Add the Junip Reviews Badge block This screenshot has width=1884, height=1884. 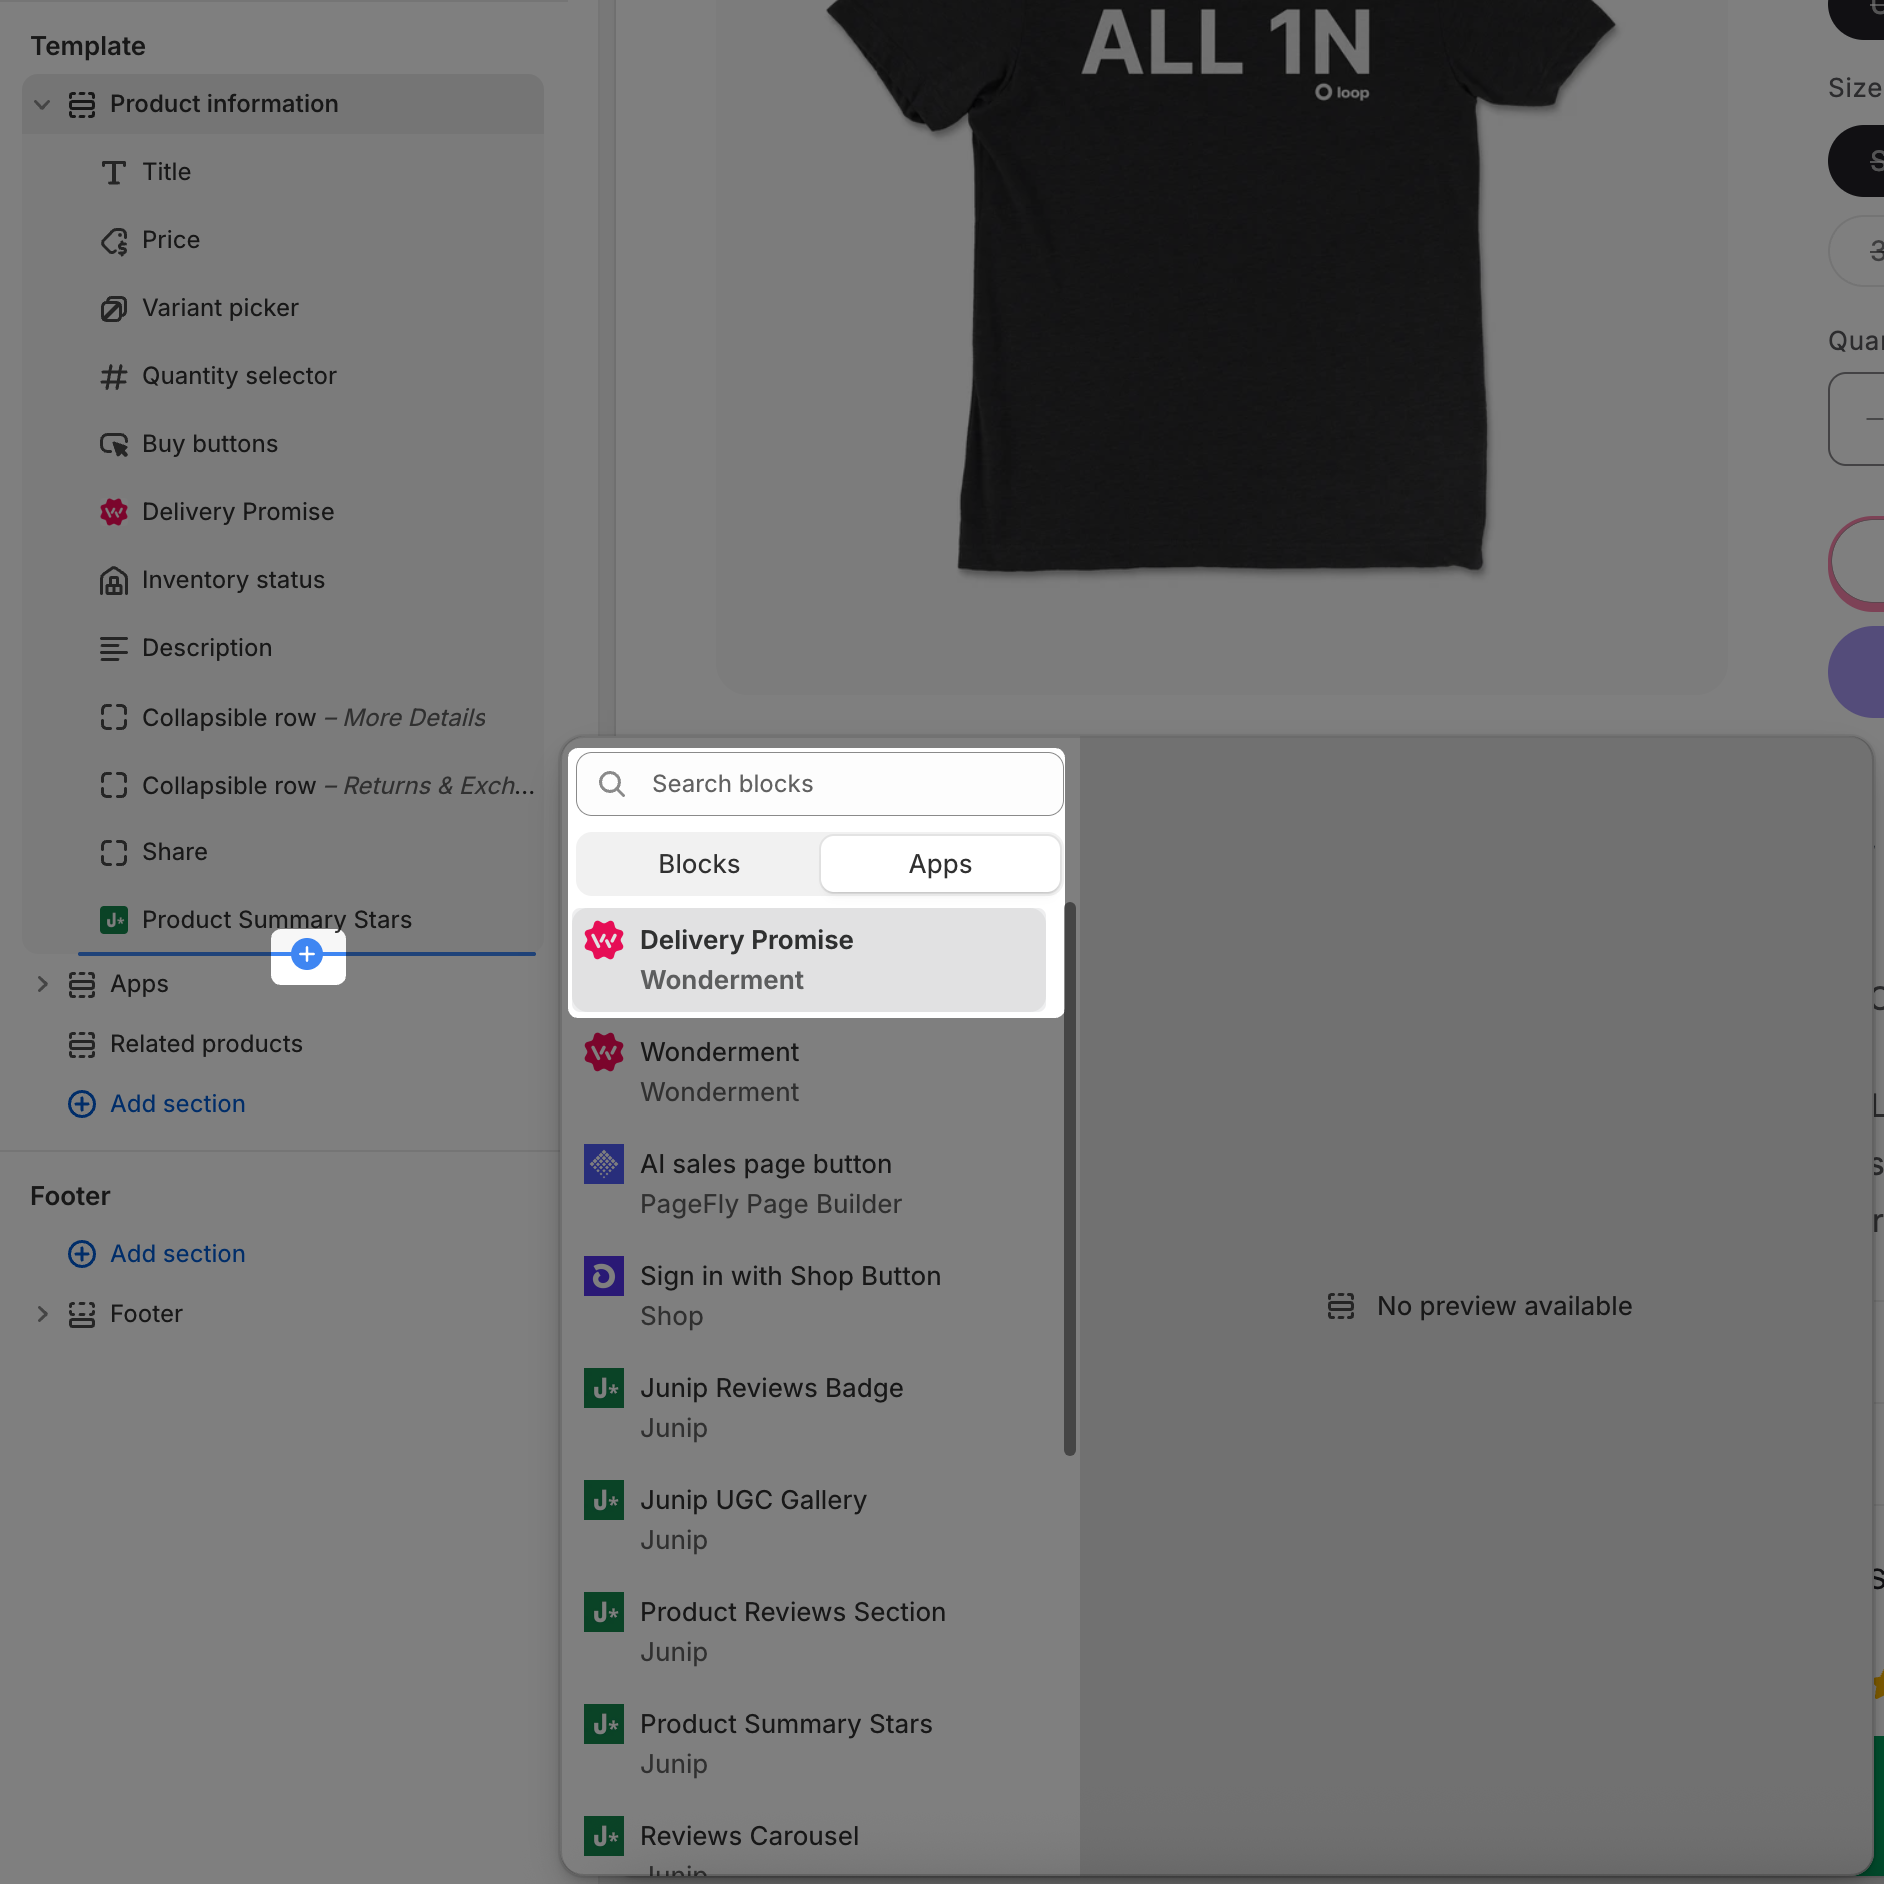coord(809,1408)
